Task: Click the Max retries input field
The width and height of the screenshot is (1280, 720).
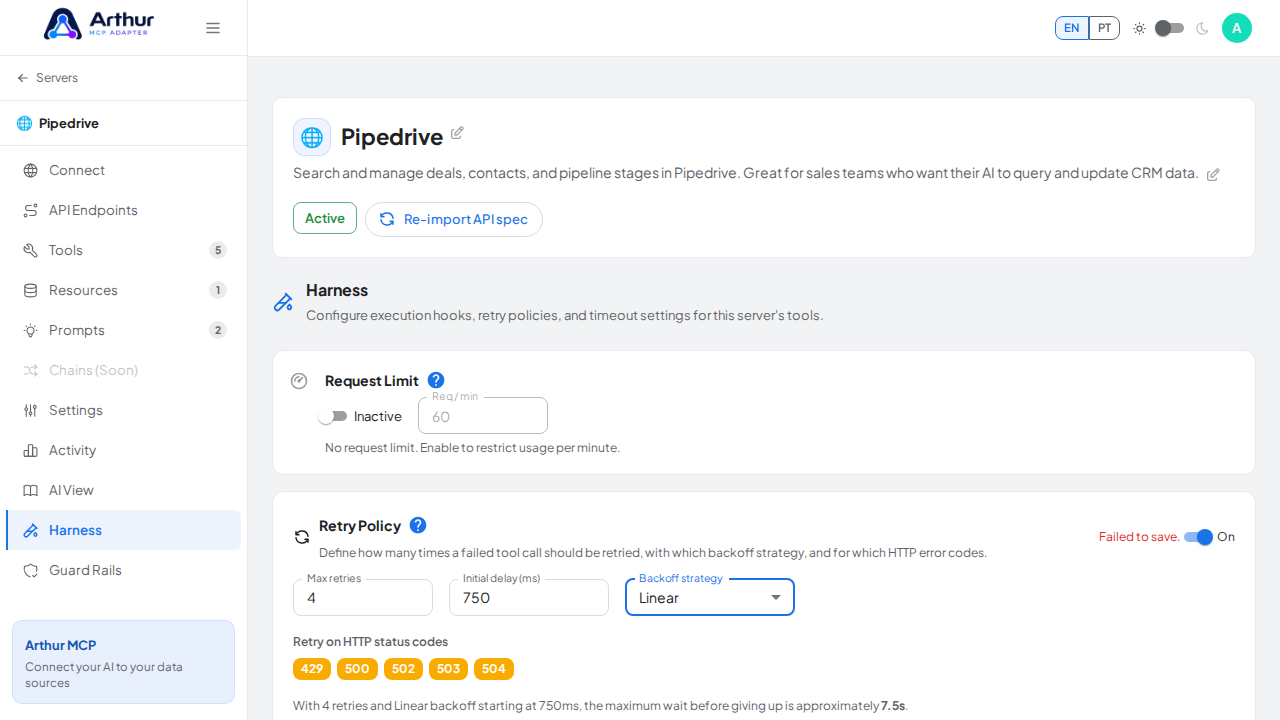Action: [x=363, y=597]
